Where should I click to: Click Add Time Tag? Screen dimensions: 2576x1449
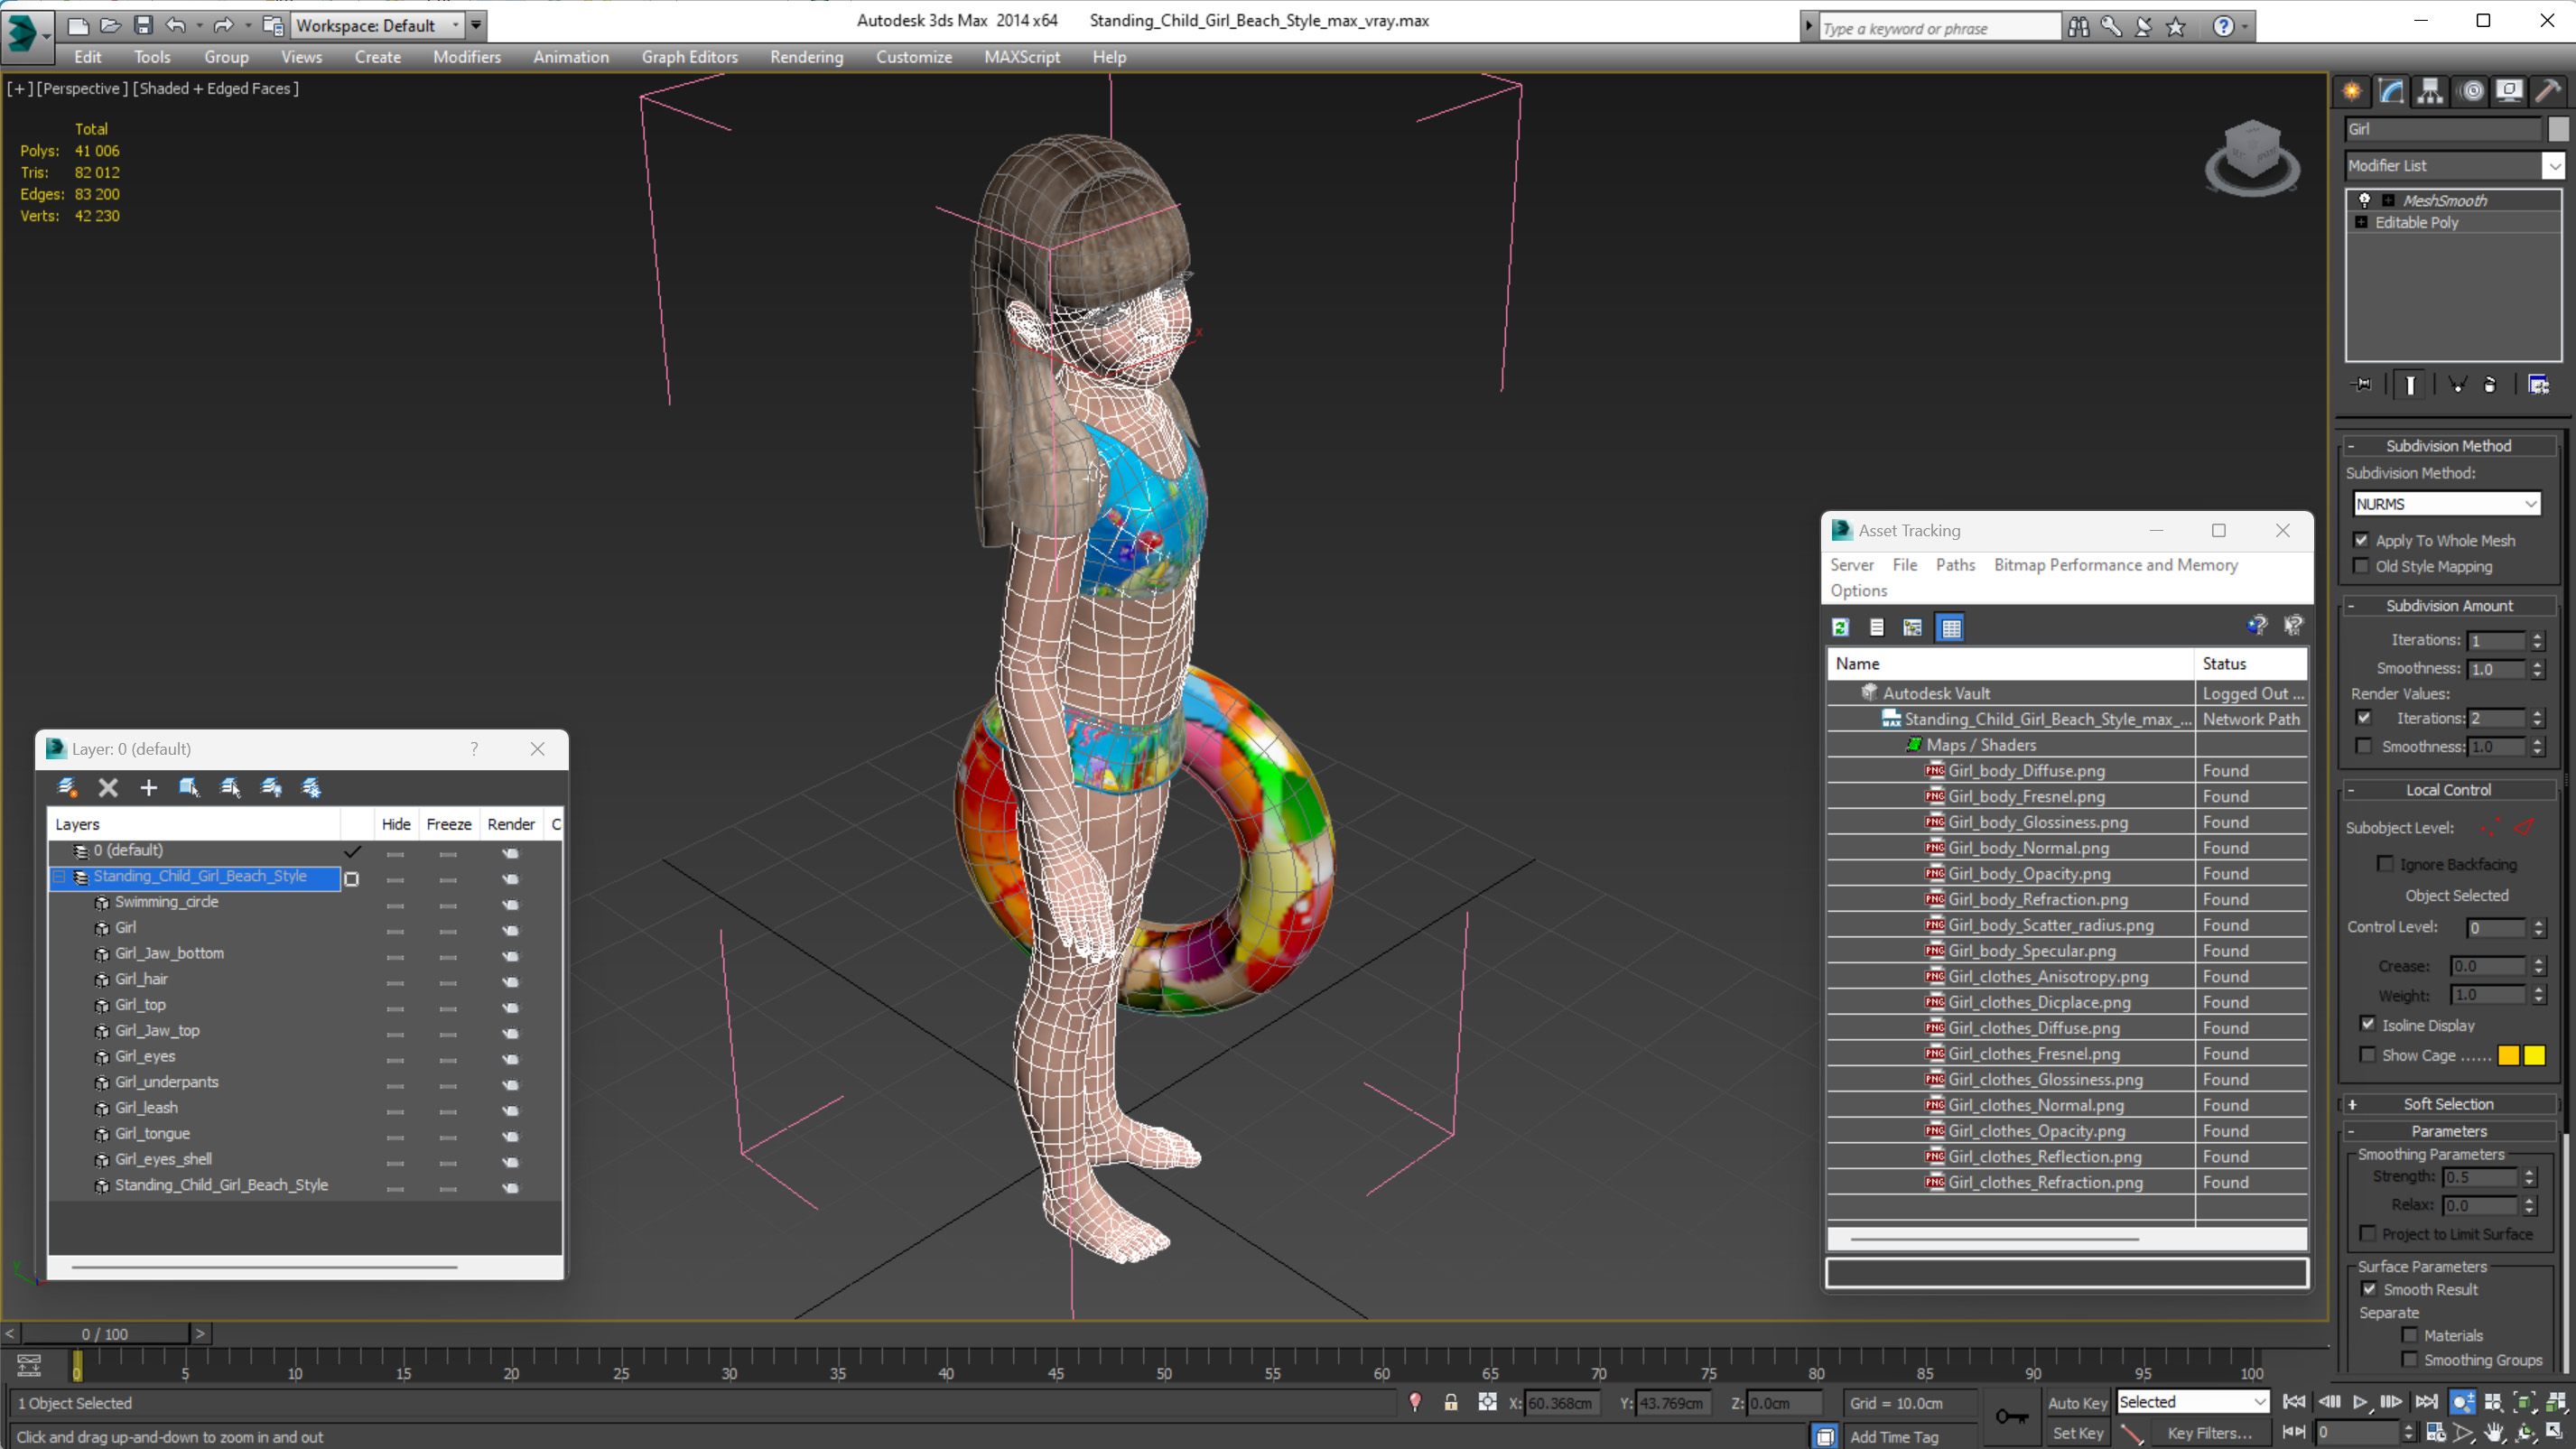1893,1436
